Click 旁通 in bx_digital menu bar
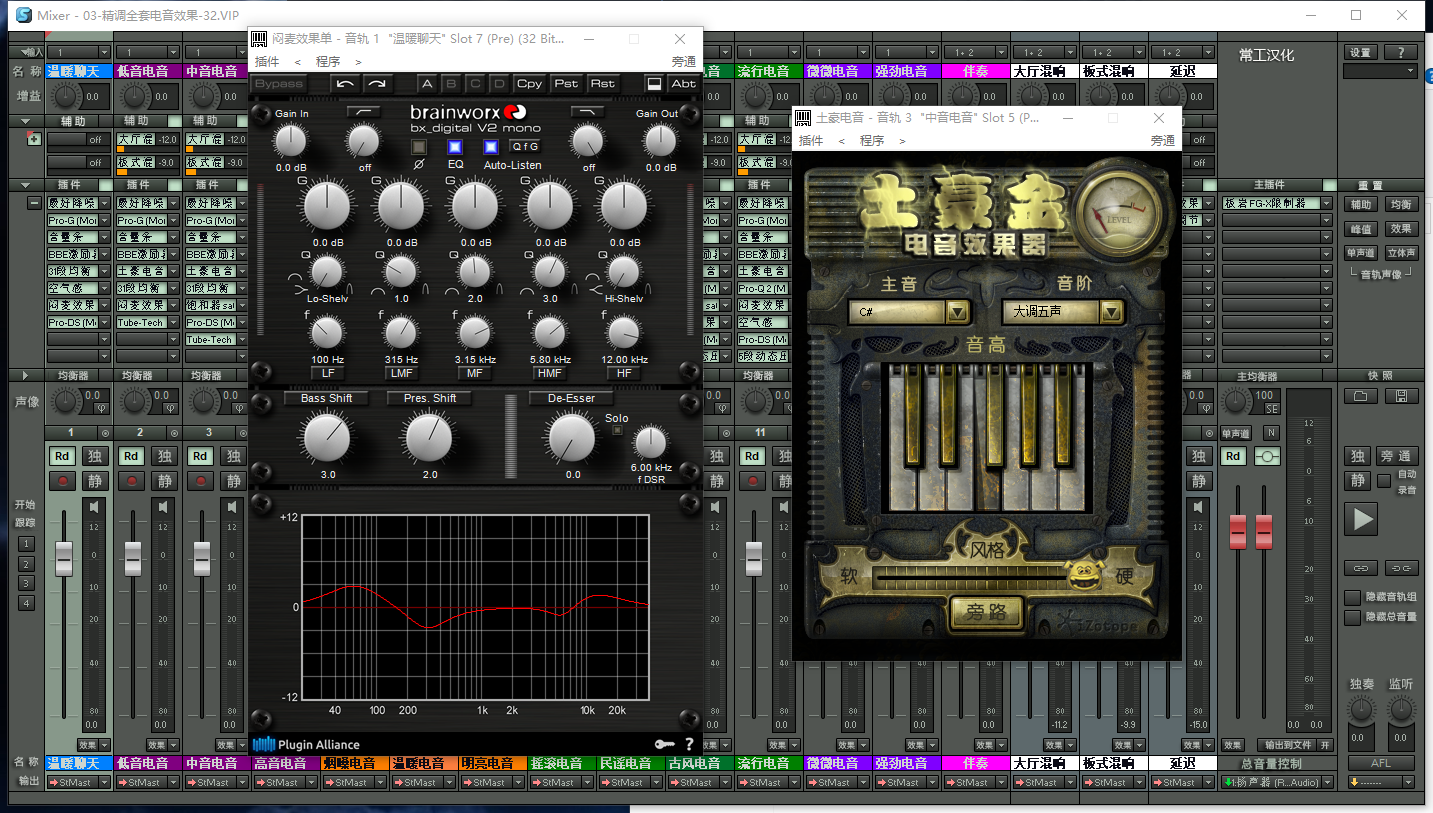 click(x=684, y=61)
